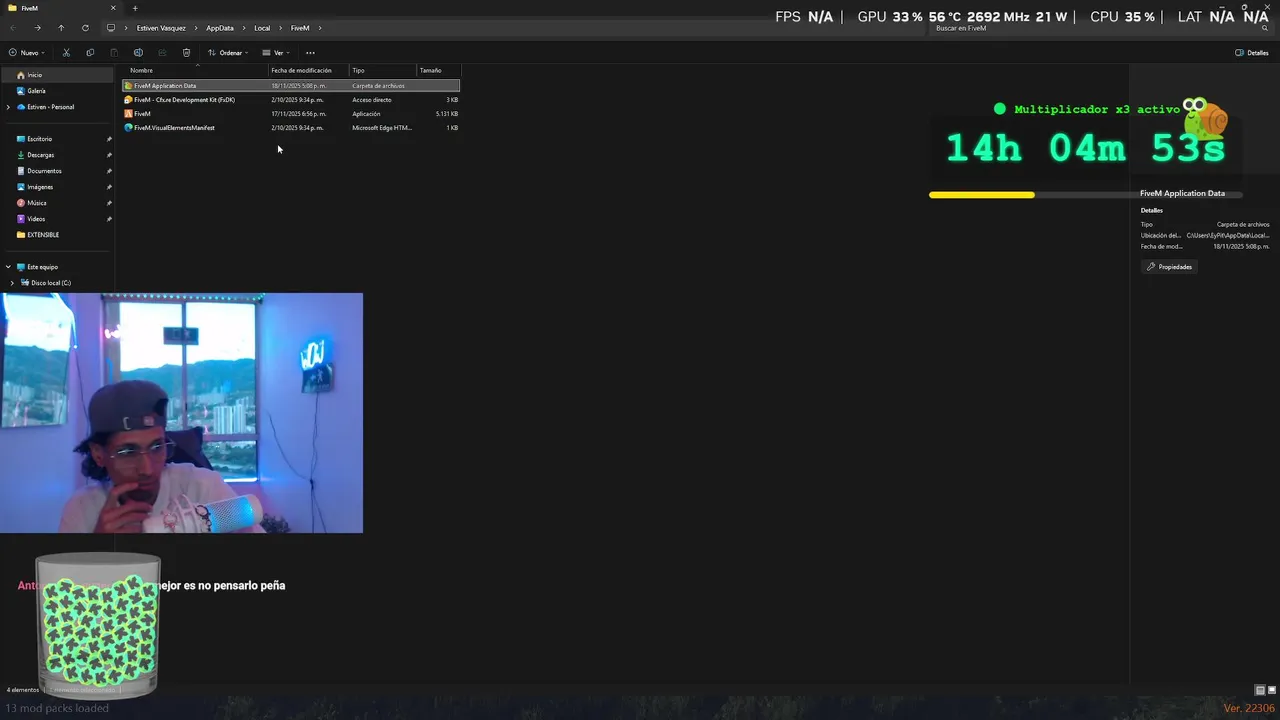1280x720 pixels.
Task: Close the FiveM explorer tab
Action: click(x=112, y=8)
